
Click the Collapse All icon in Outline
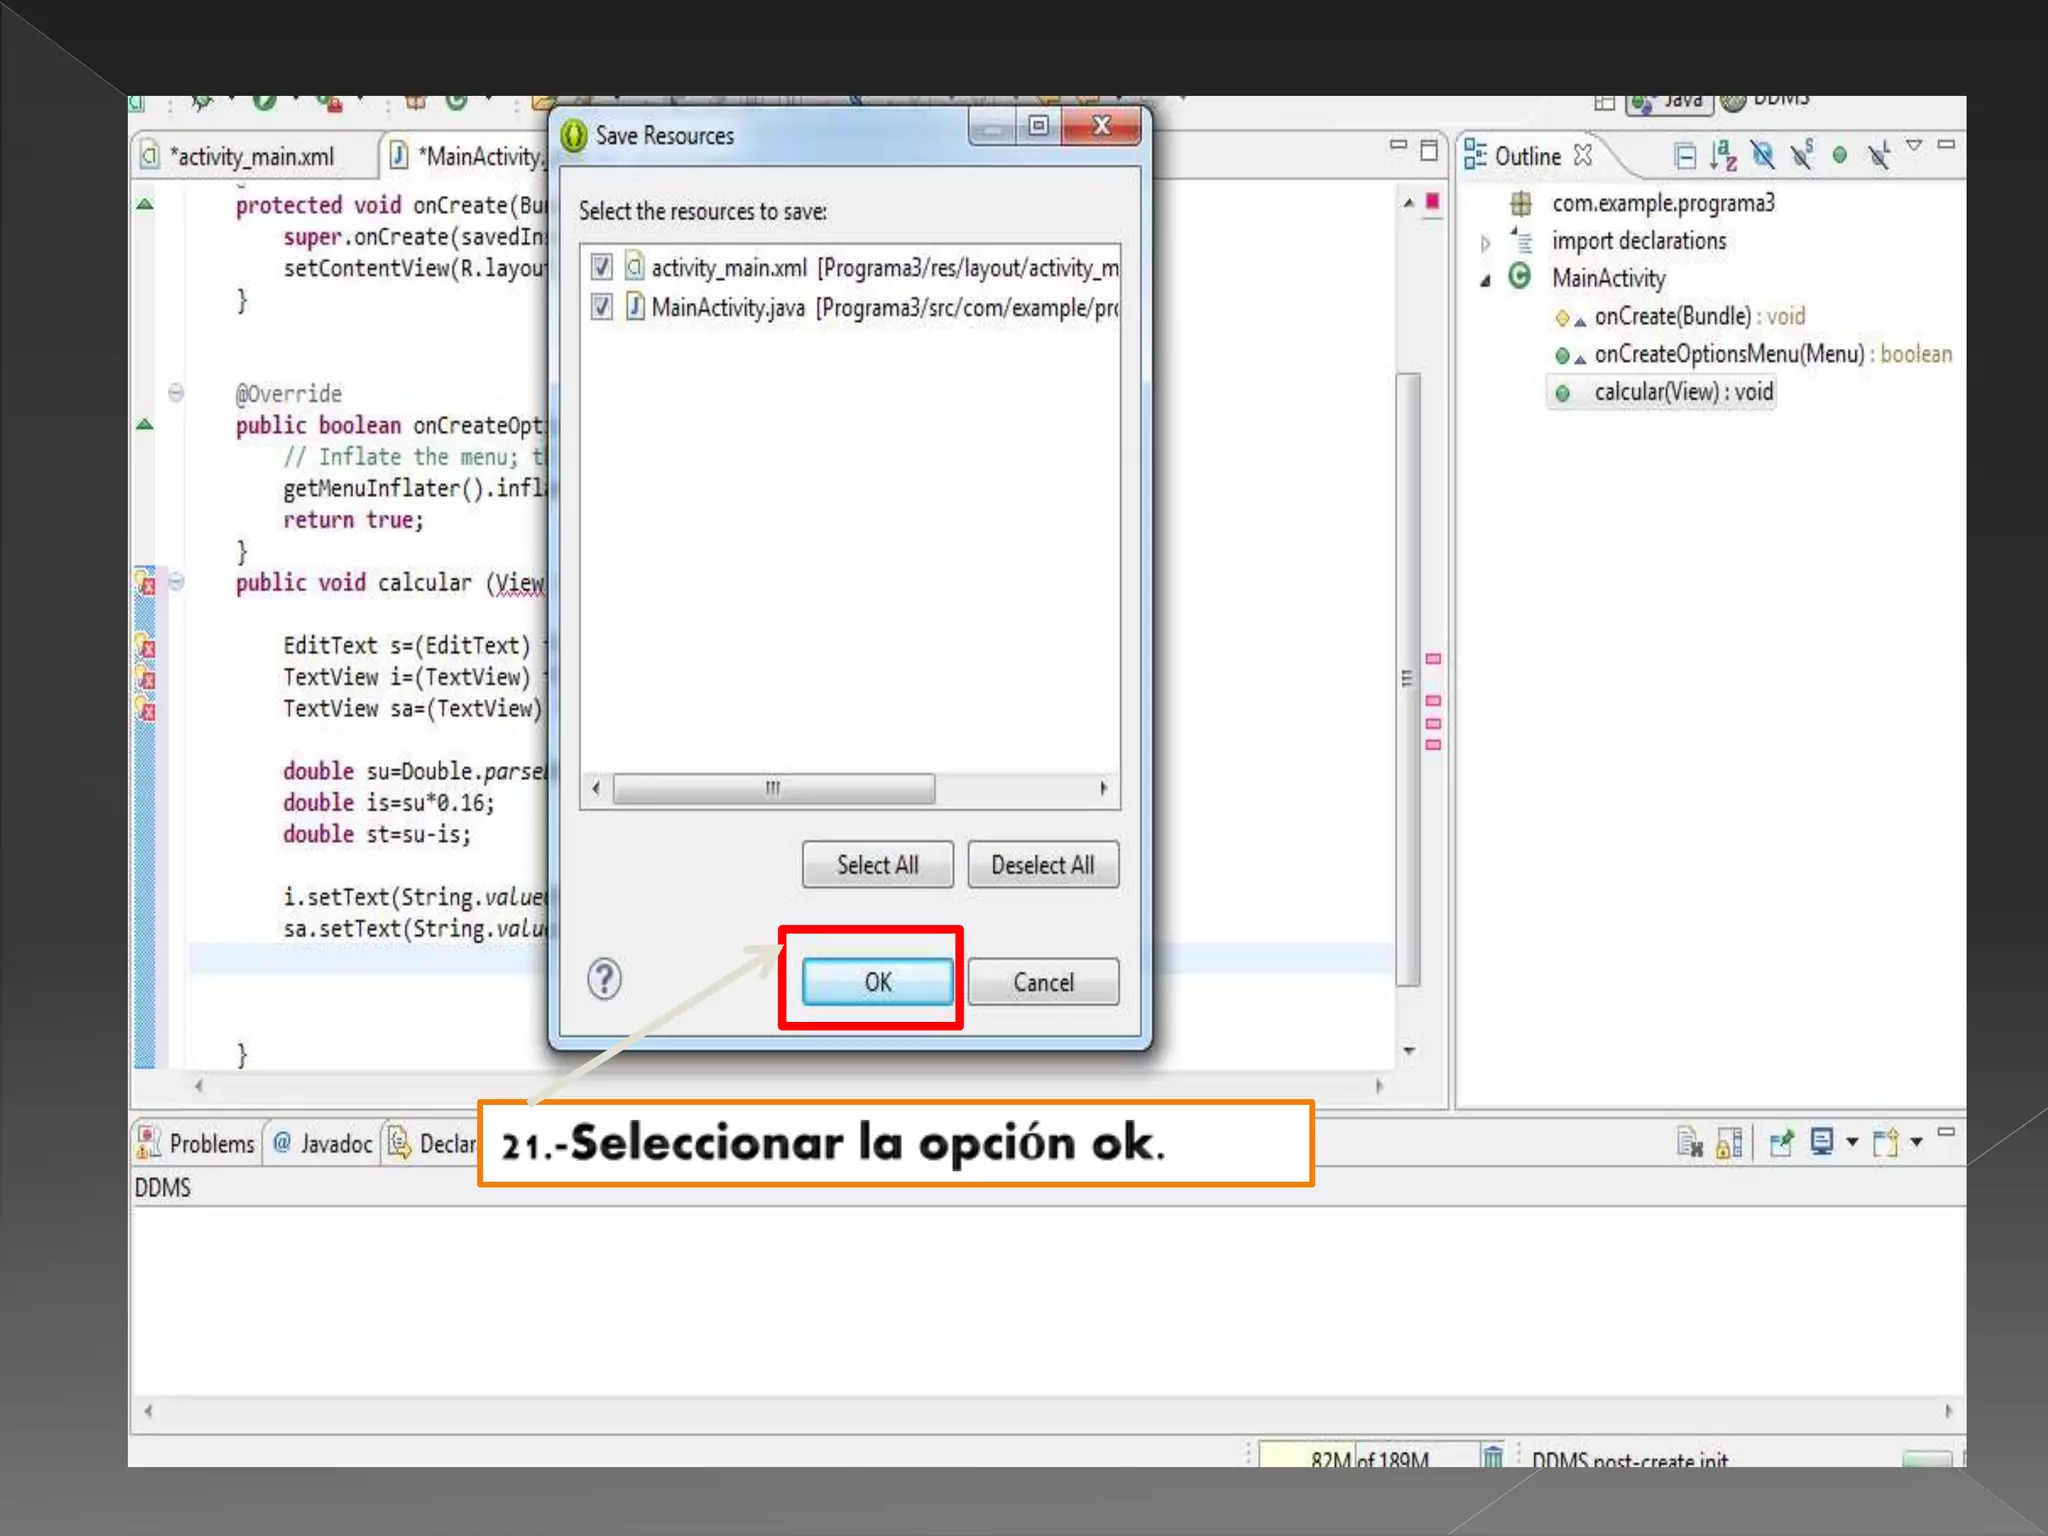1685,157
